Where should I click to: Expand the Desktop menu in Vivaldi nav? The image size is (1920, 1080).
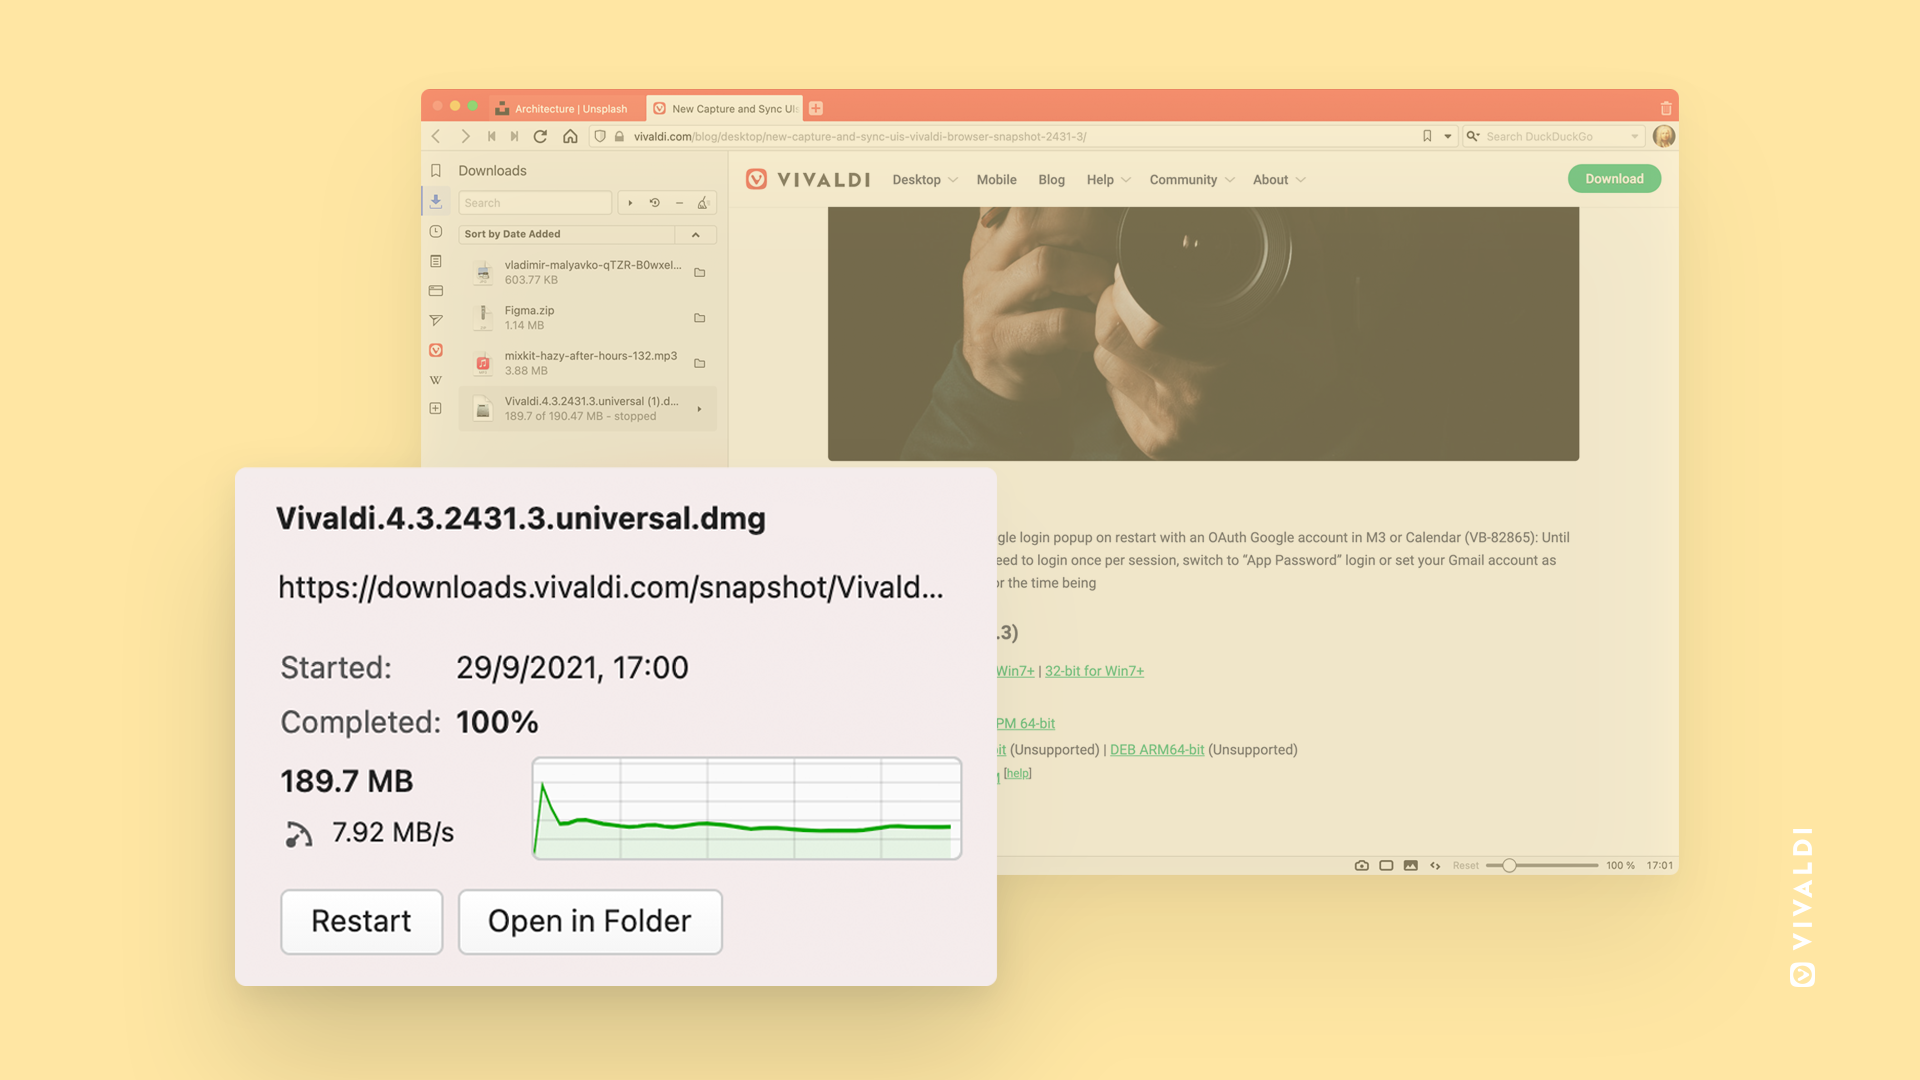(923, 179)
